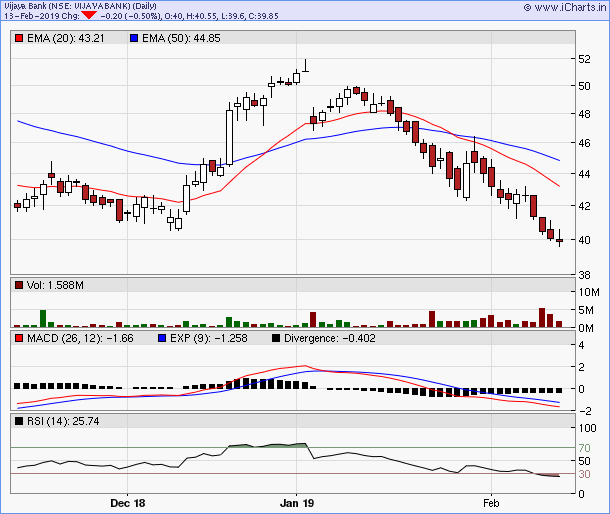This screenshot has height=514, width=610.
Task: Click the blue EMA (50) legend swatch
Action: [134, 38]
